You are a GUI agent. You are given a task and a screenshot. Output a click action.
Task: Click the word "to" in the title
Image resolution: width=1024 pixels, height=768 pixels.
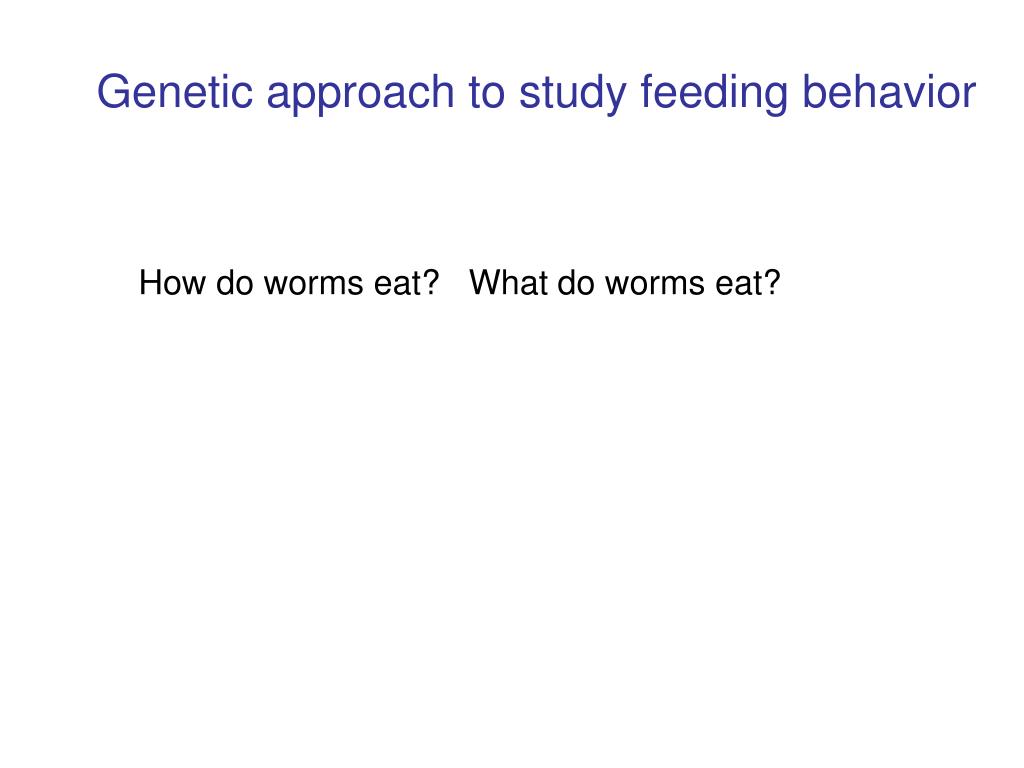(486, 93)
